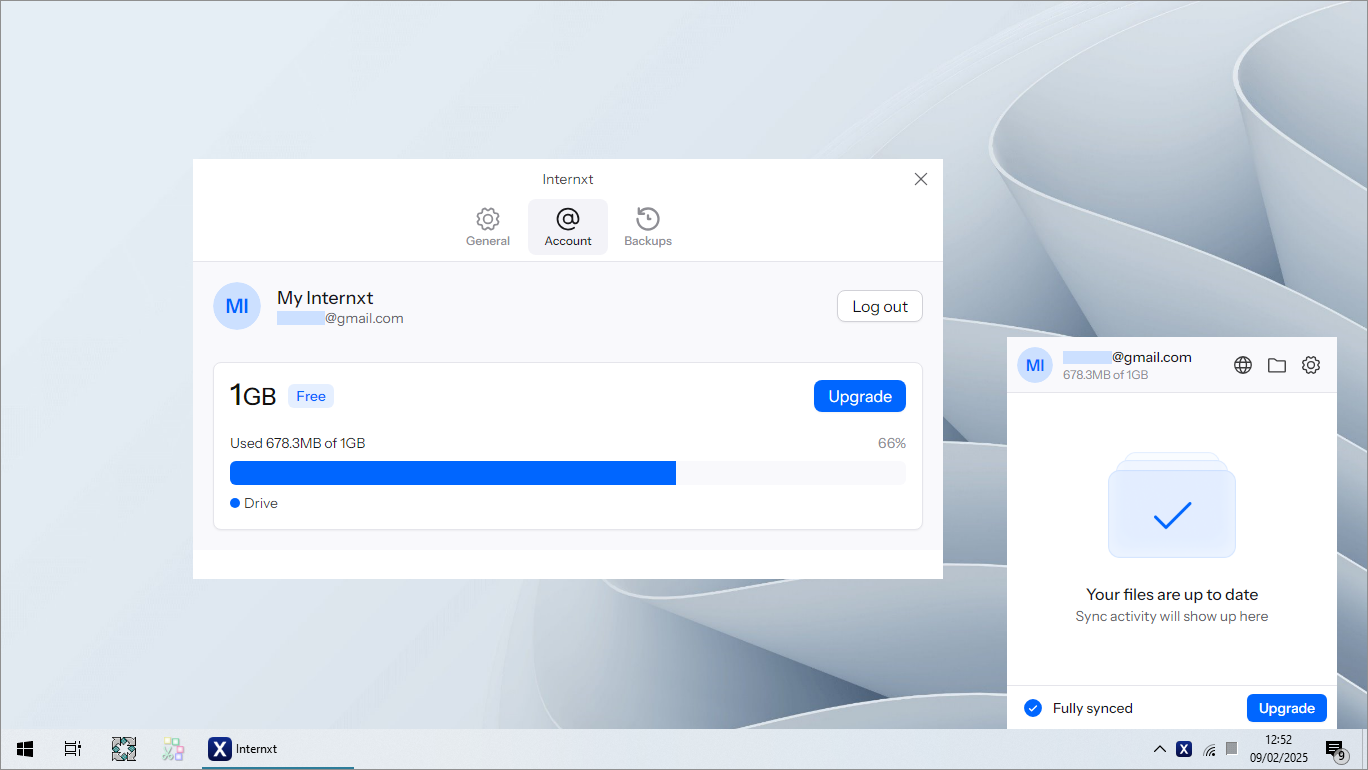The image size is (1368, 770).
Task: Click the storage usage progress bar
Action: pyautogui.click(x=568, y=473)
